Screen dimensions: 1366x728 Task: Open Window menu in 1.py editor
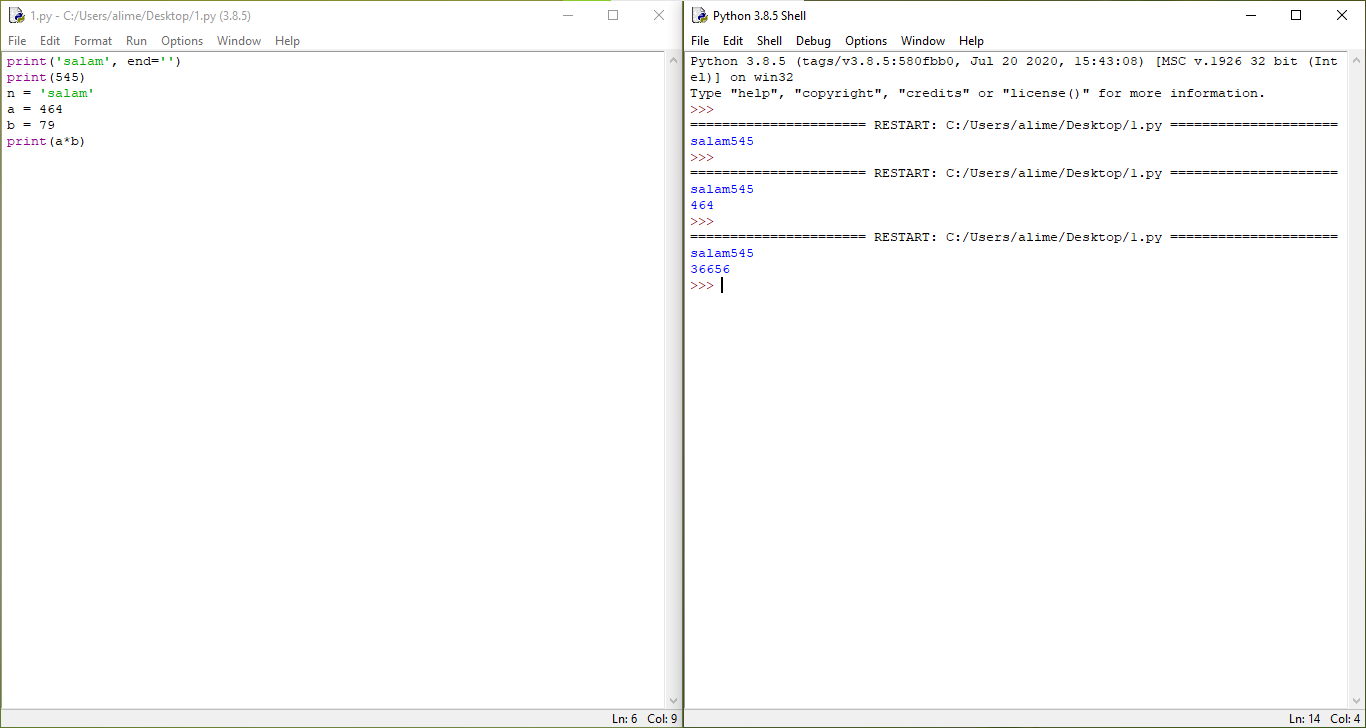point(239,41)
